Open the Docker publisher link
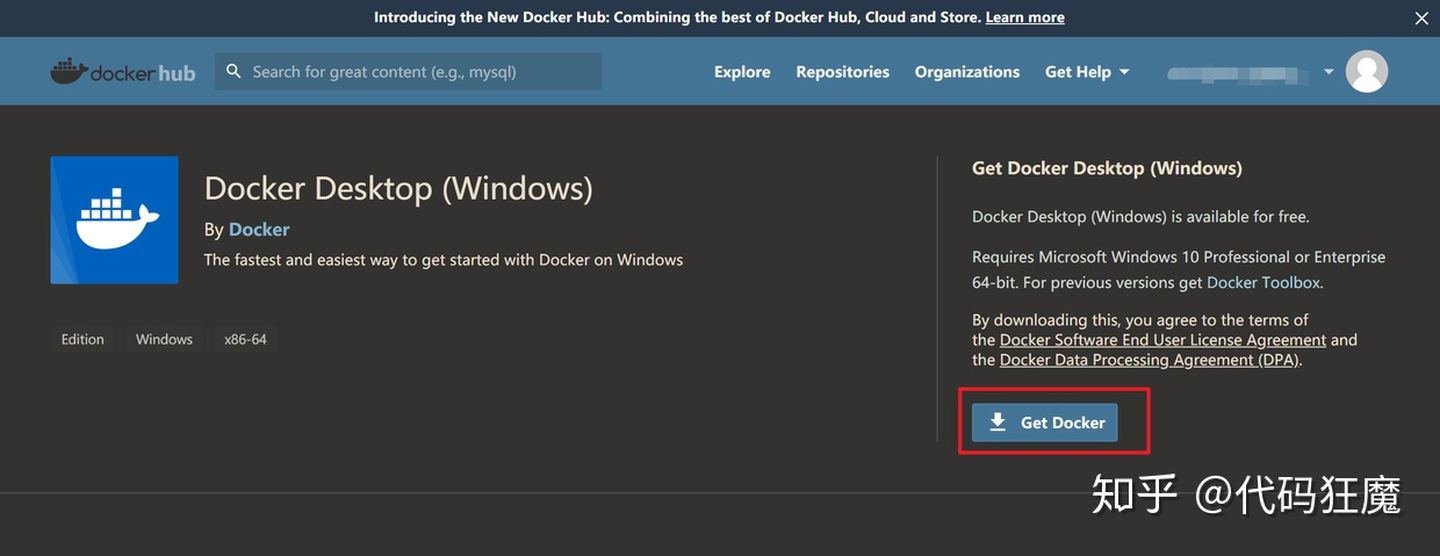Screen dimensions: 1440x556 [x=259, y=229]
